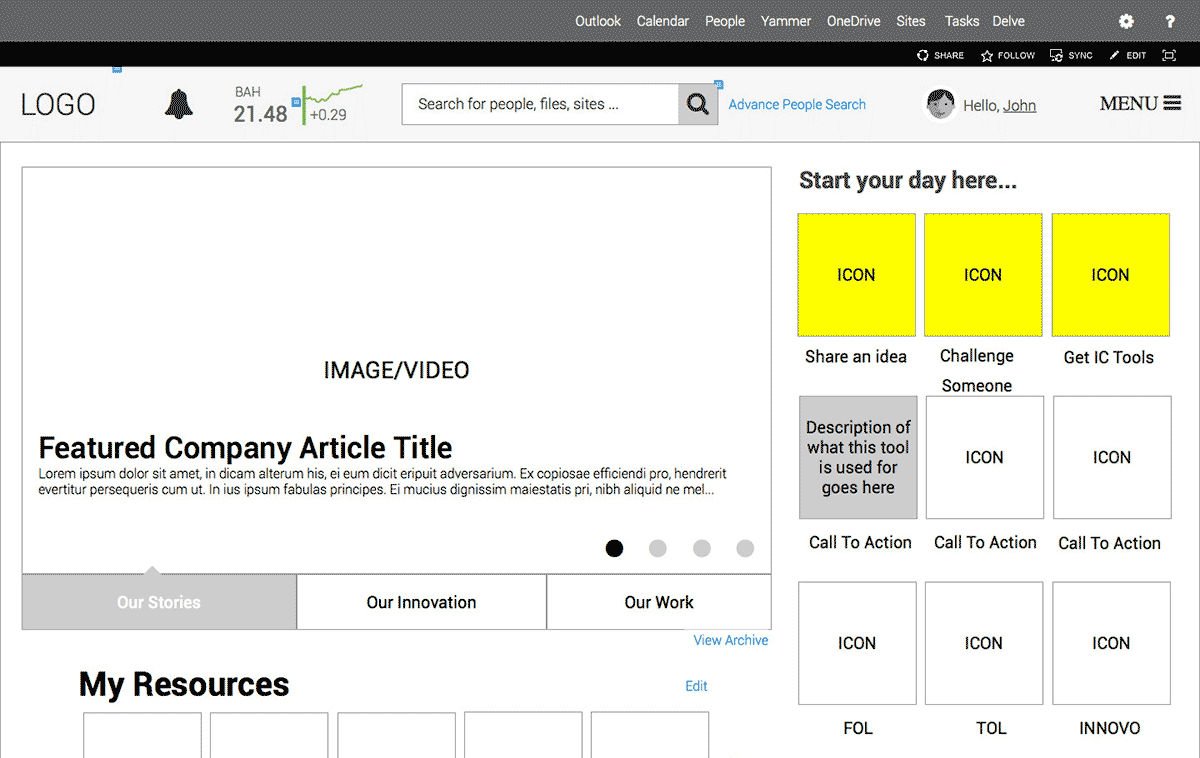Image resolution: width=1200 pixels, height=758 pixels.
Task: Click the help question mark icon
Action: (1170, 21)
